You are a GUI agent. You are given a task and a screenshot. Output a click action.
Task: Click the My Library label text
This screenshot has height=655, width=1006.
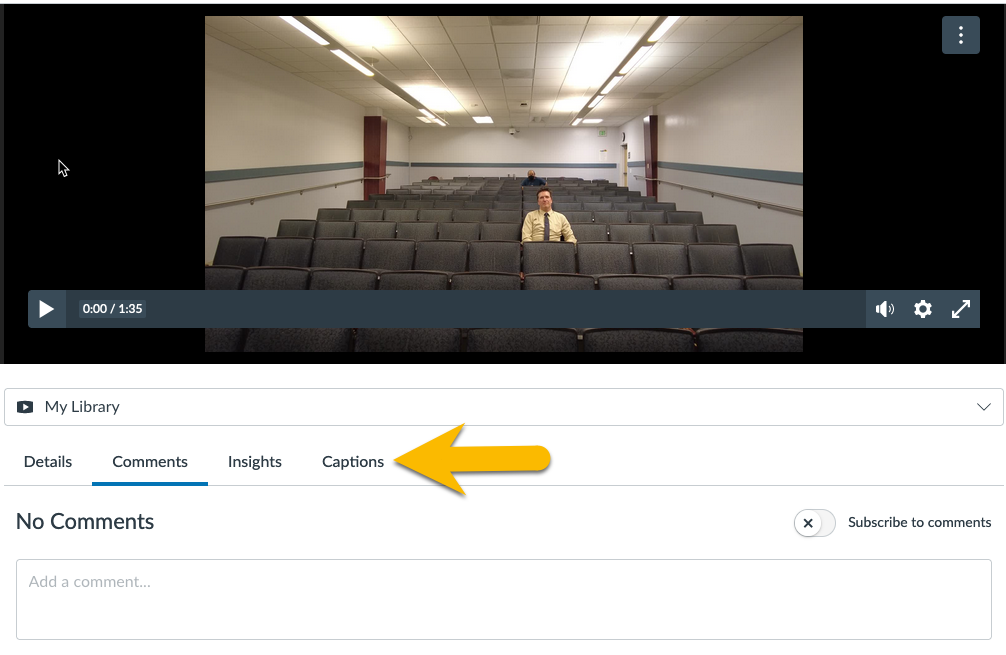point(82,407)
